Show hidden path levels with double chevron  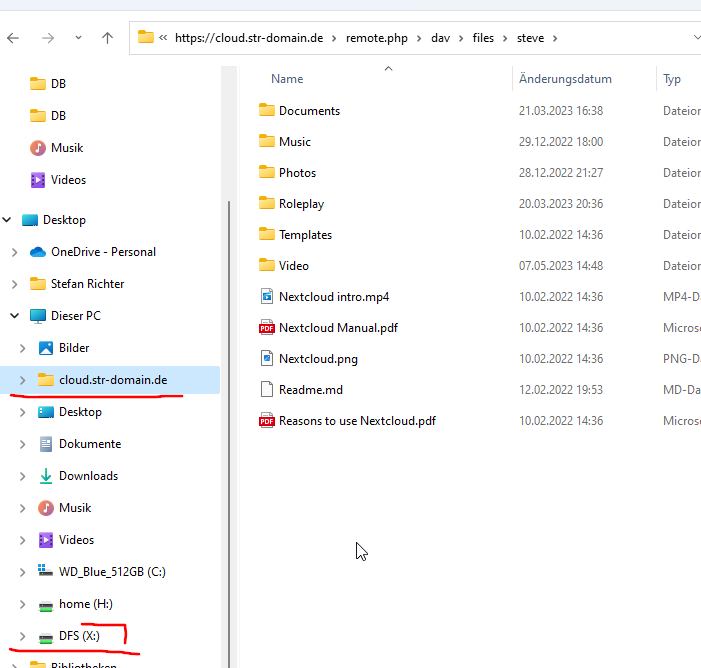(x=163, y=38)
